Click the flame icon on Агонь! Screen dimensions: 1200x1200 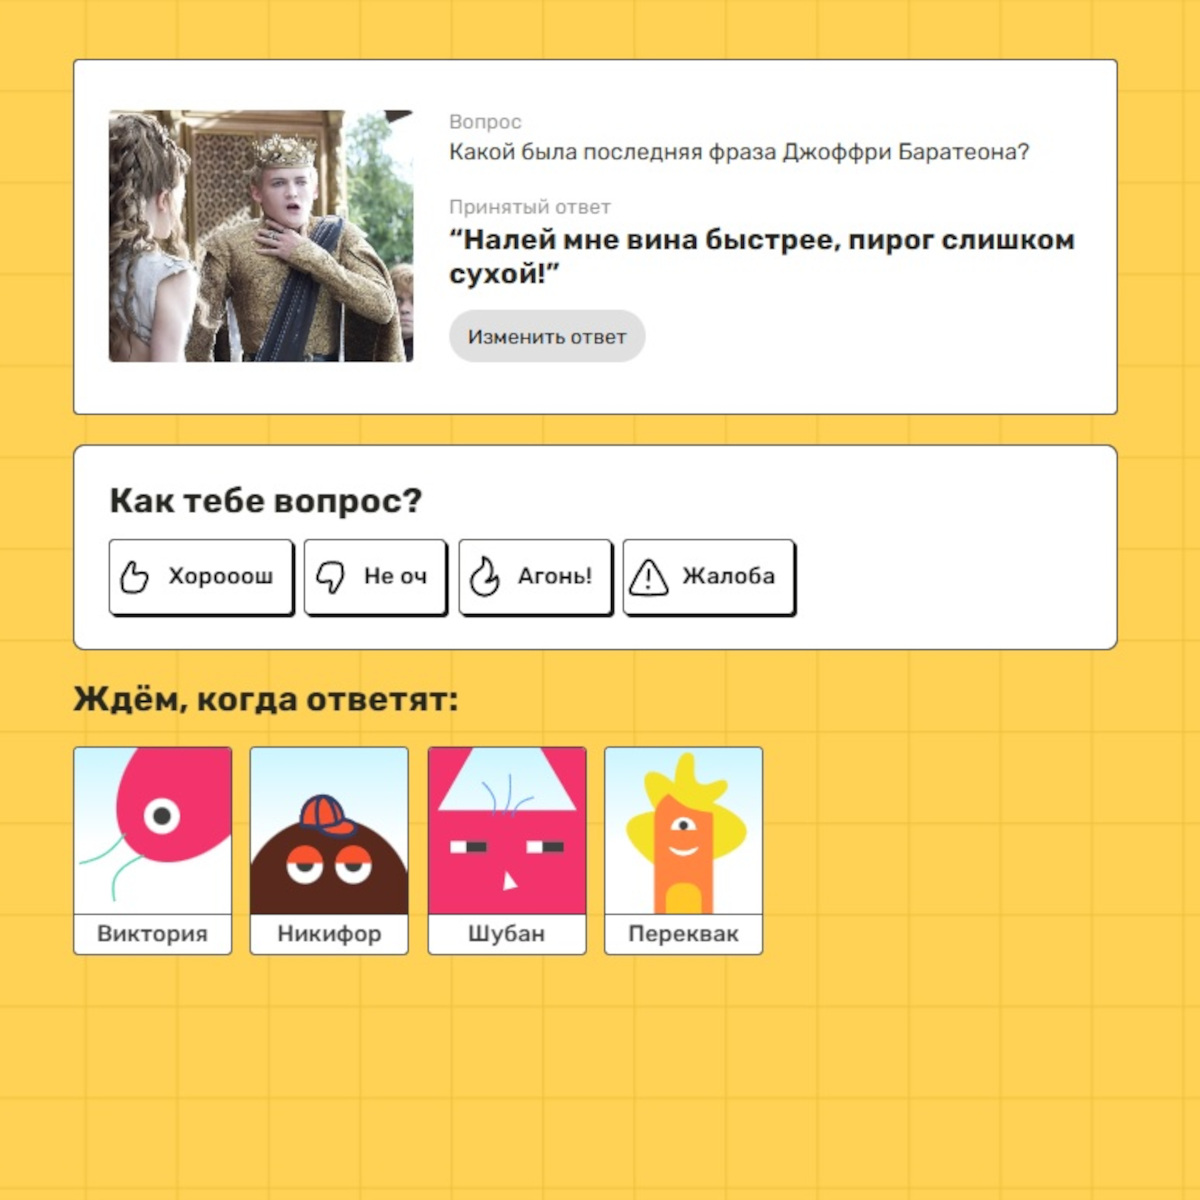pyautogui.click(x=485, y=576)
